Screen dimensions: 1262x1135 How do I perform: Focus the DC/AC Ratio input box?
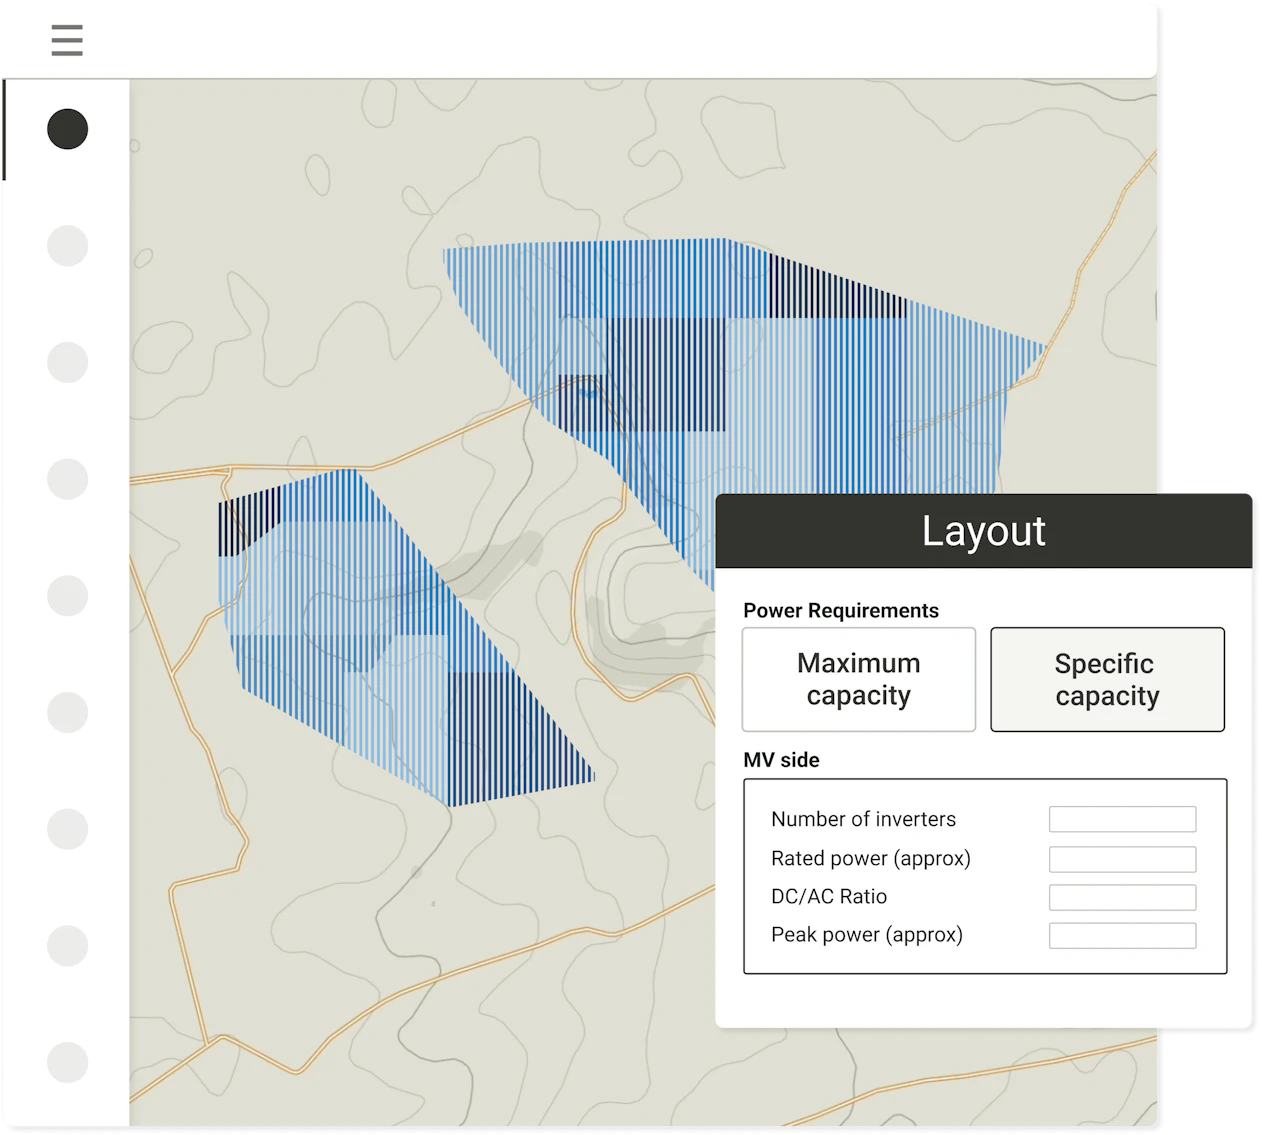coord(1122,897)
